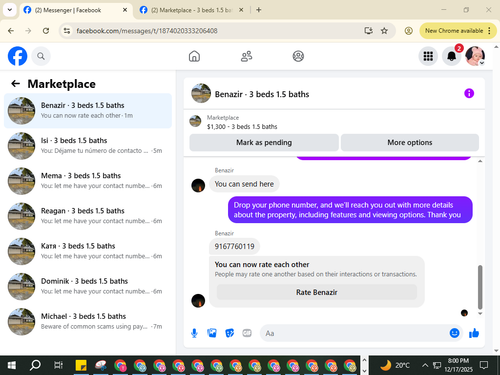Click the phone number message 9167760119
The image size is (500, 375).
coord(234,246)
